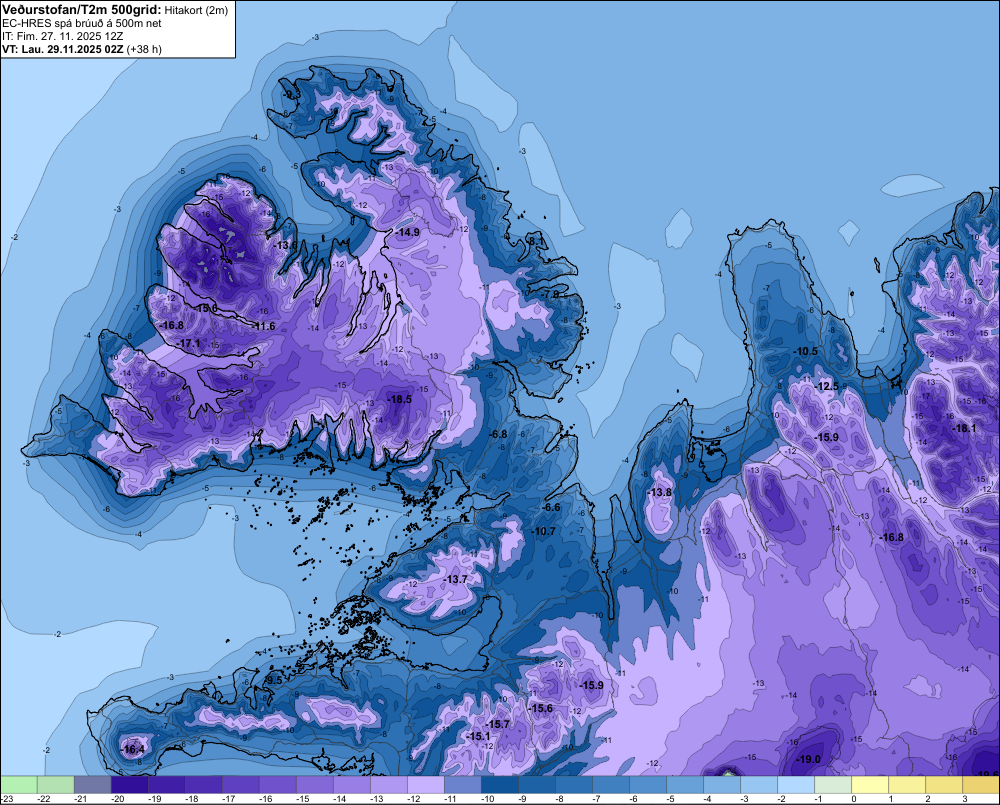Viewport: 1000px width, 805px height.
Task: Click the bold -11.6 temperature value
Action: (263, 326)
